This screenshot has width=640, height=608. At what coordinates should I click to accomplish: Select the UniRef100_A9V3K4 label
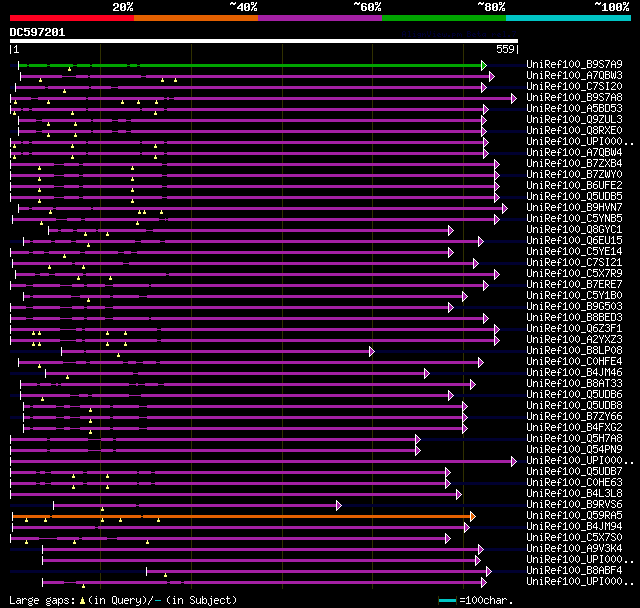[574, 549]
